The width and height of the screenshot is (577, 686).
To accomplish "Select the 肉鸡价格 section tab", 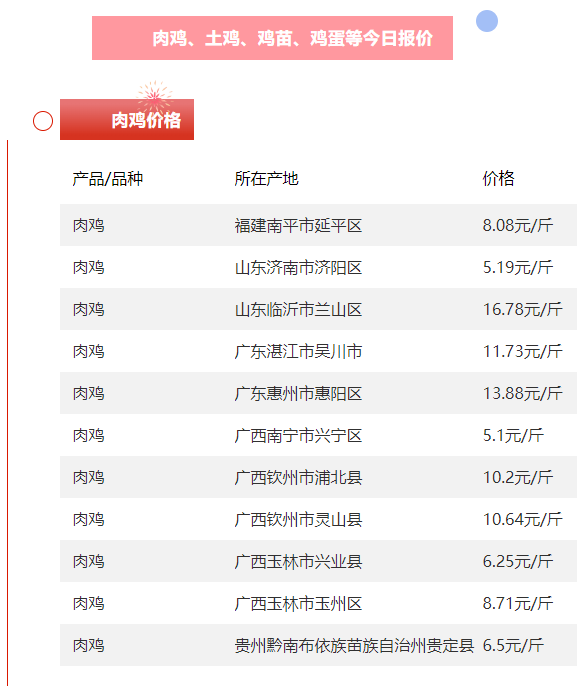I will [127, 119].
